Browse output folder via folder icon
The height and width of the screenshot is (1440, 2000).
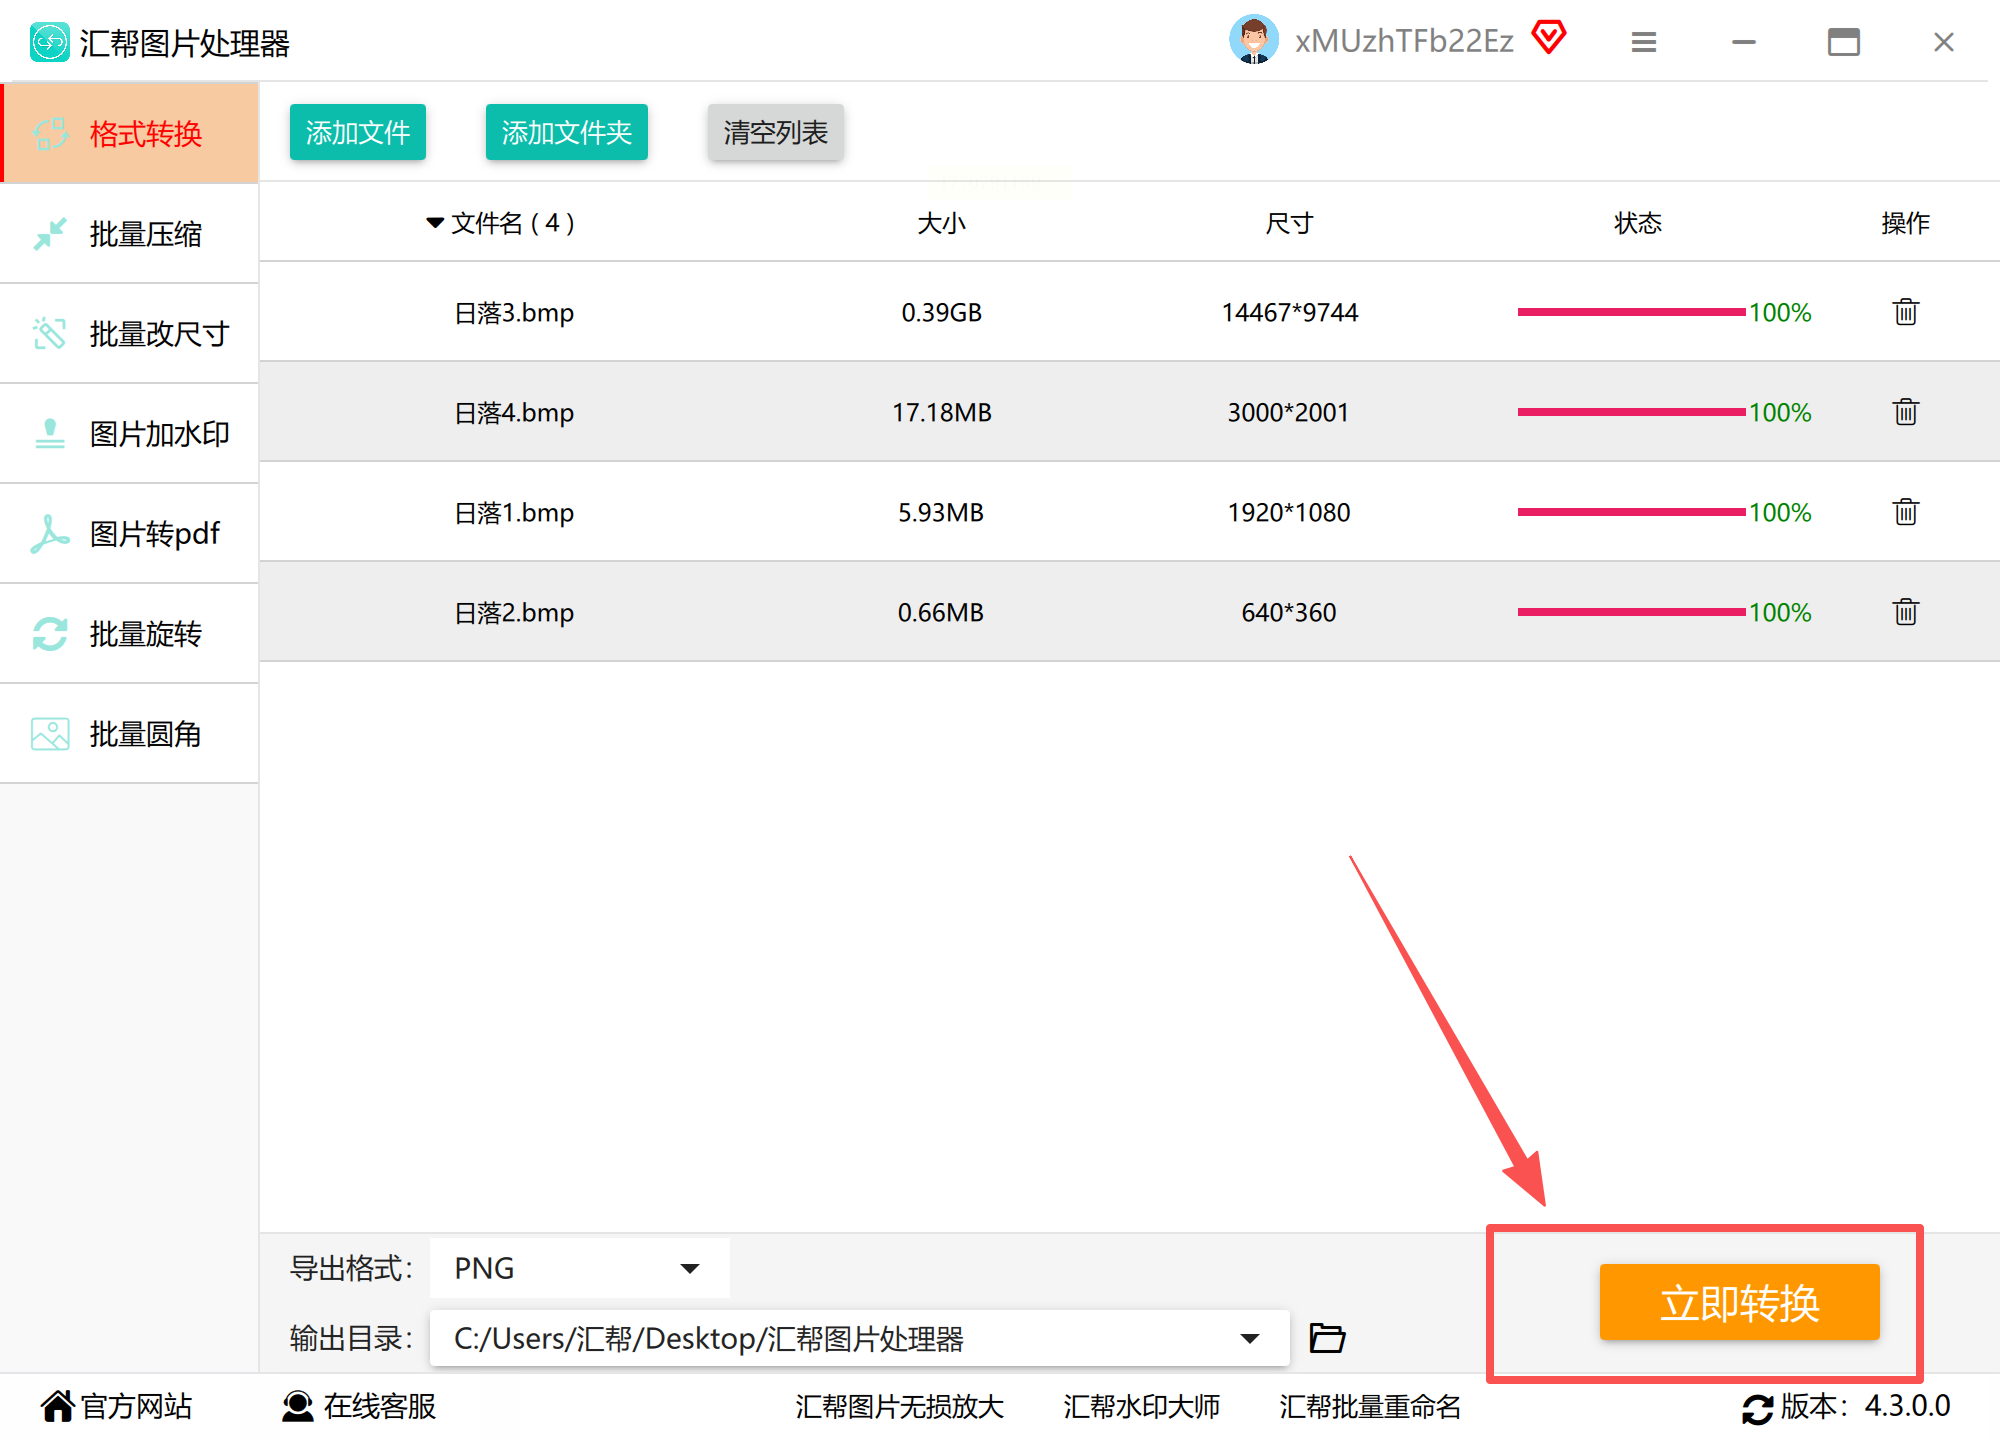(x=1327, y=1338)
